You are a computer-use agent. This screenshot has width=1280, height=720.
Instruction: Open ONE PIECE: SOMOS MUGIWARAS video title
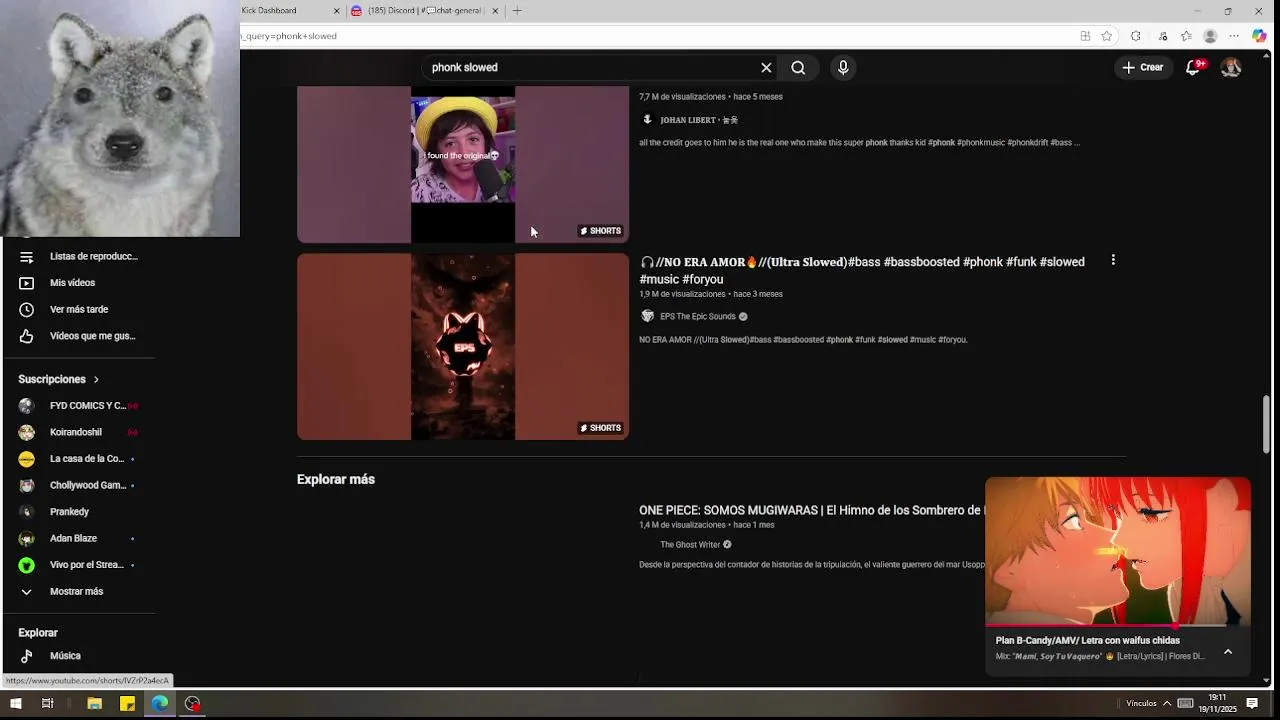tap(811, 511)
